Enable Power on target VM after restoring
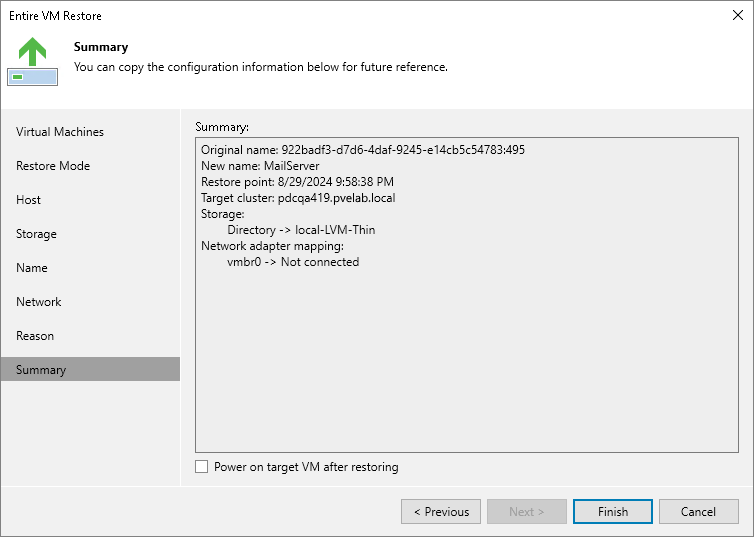This screenshot has height=537, width=754. tap(201, 467)
